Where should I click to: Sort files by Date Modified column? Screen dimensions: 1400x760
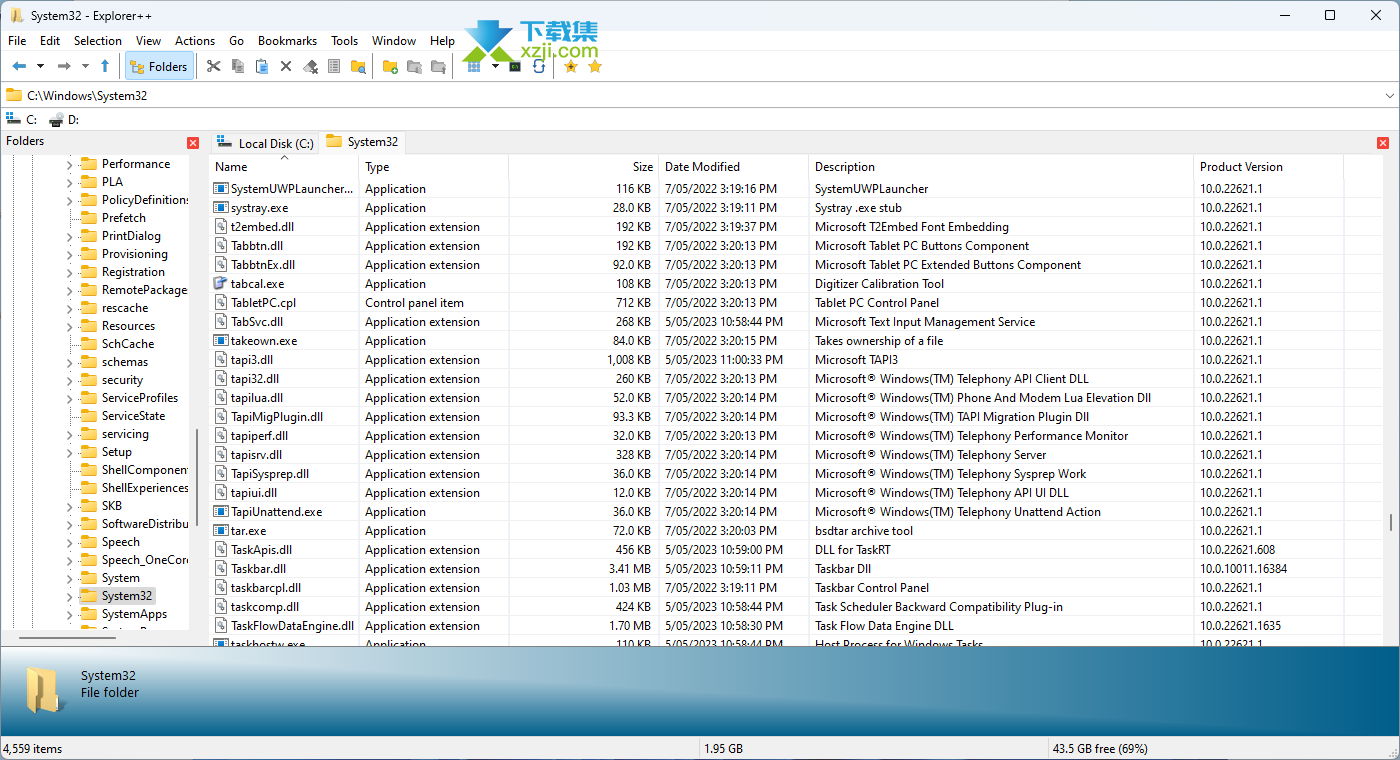(x=702, y=167)
